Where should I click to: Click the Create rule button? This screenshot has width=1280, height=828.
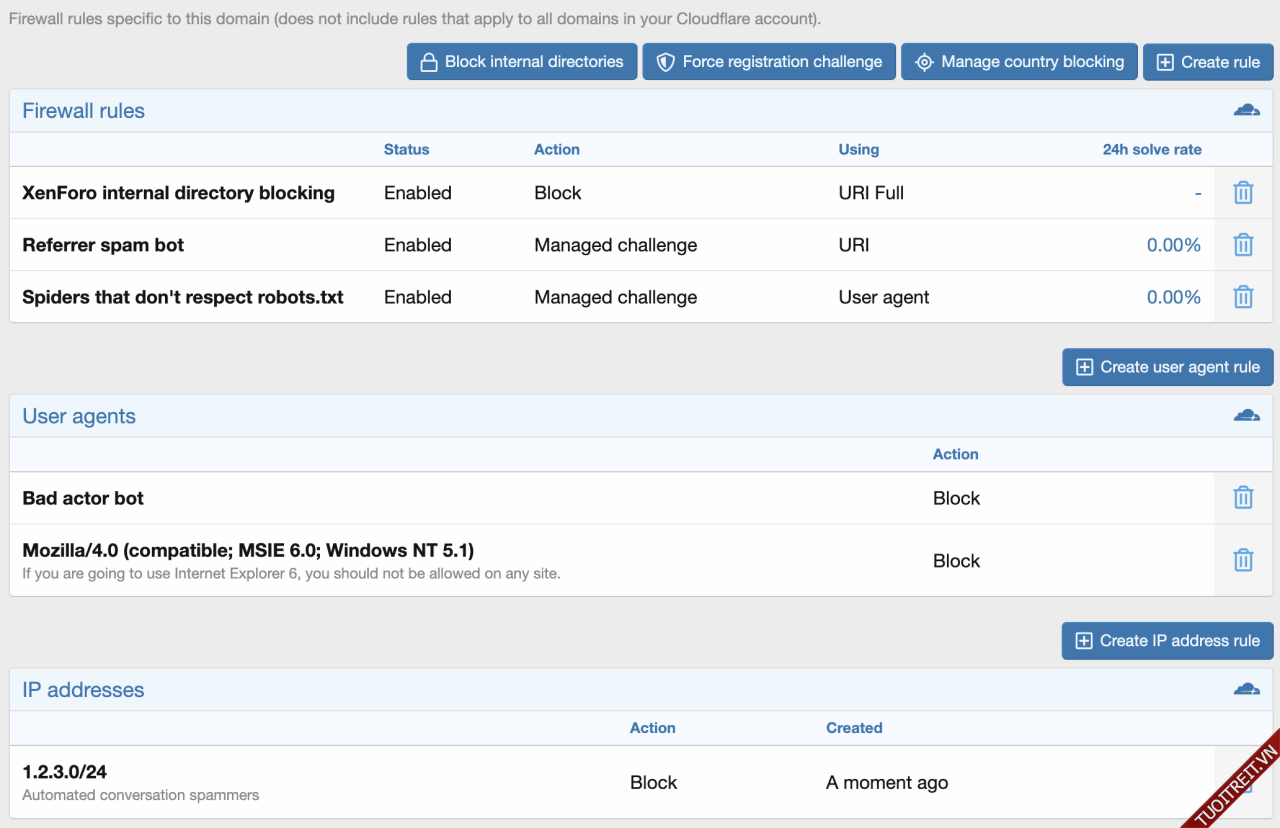pyautogui.click(x=1208, y=62)
